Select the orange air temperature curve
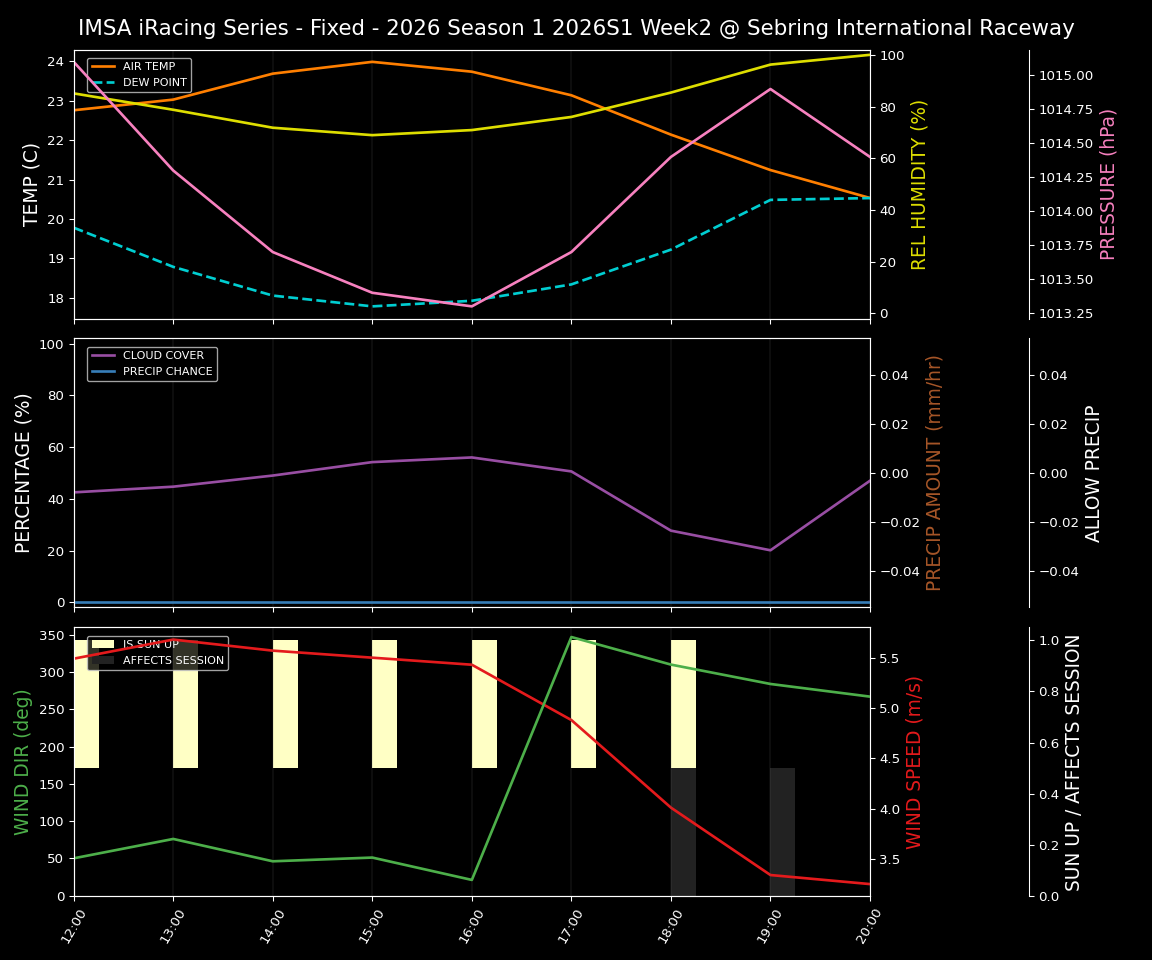Viewport: 1152px width, 960px height. [x=370, y=61]
